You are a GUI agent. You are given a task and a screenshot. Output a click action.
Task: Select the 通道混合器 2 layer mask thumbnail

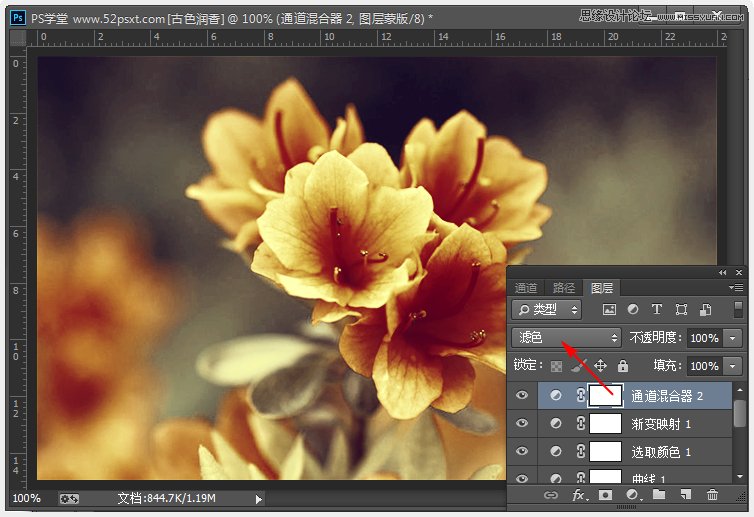[606, 395]
